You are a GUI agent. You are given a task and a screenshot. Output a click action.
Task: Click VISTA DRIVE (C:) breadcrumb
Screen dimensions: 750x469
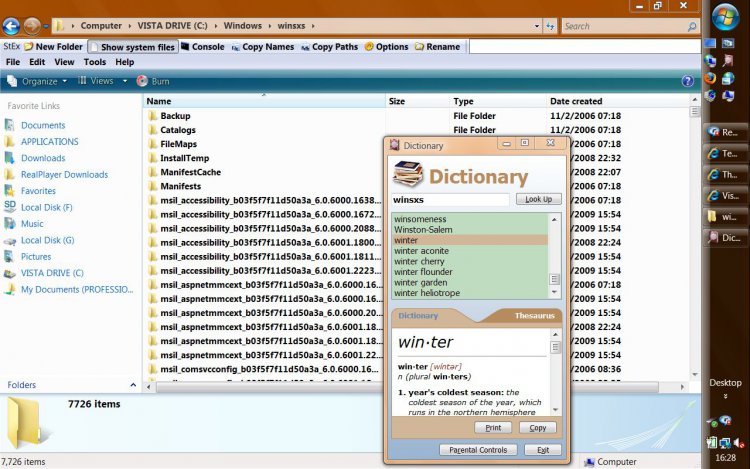coord(173,26)
